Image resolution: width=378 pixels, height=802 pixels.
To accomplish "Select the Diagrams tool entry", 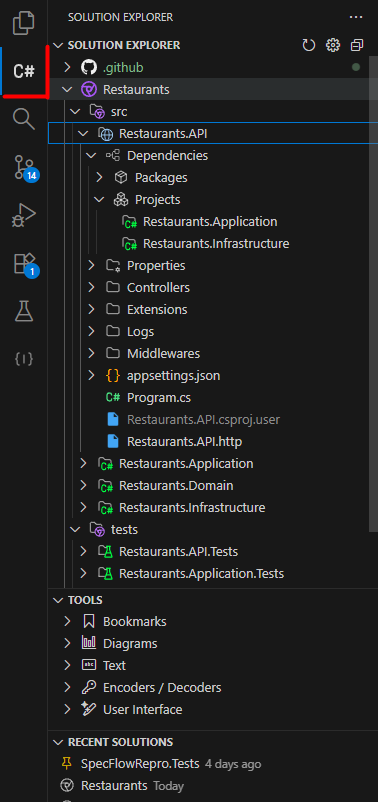I will [130, 643].
